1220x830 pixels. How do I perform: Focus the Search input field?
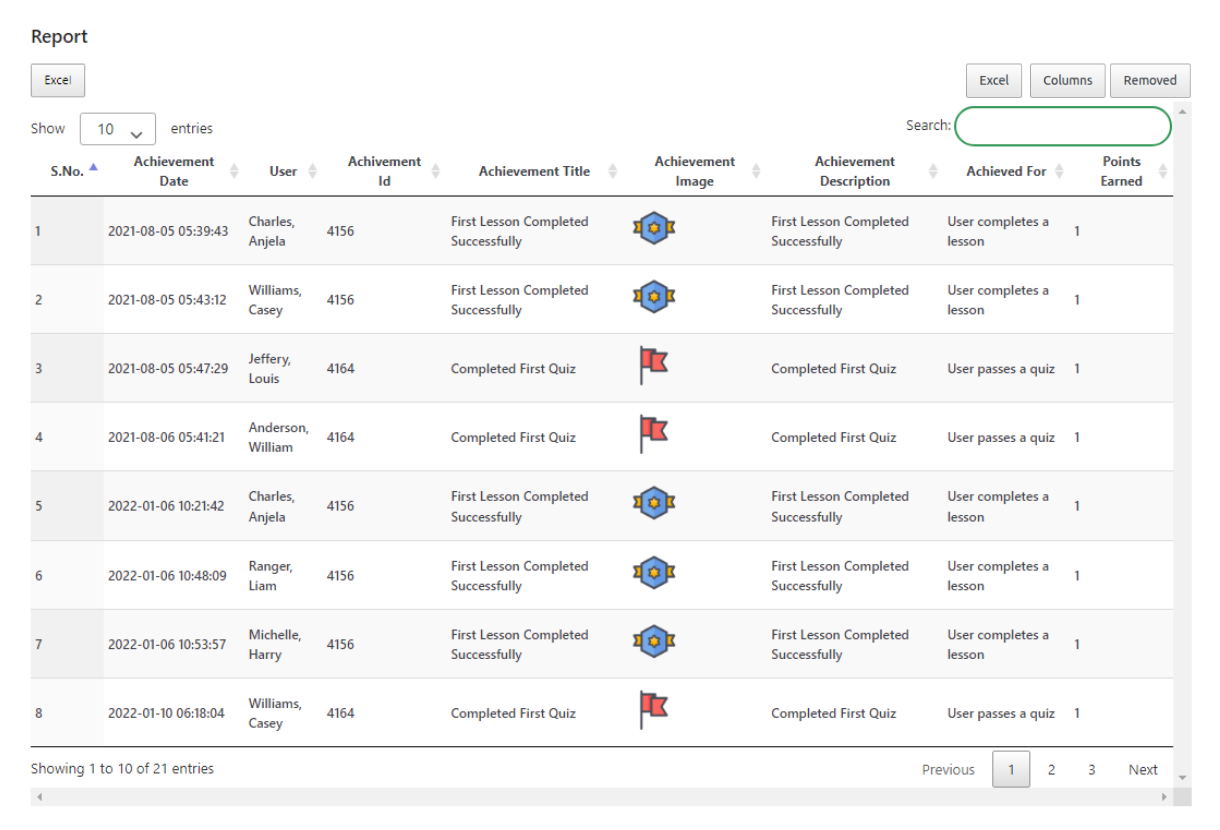1063,126
